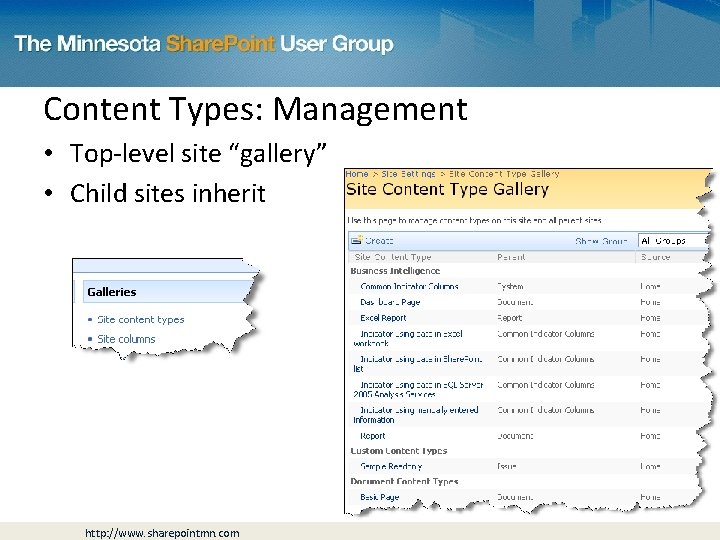Click the sharepointmn.com URL in footer
720x540 pixels.
[162, 533]
